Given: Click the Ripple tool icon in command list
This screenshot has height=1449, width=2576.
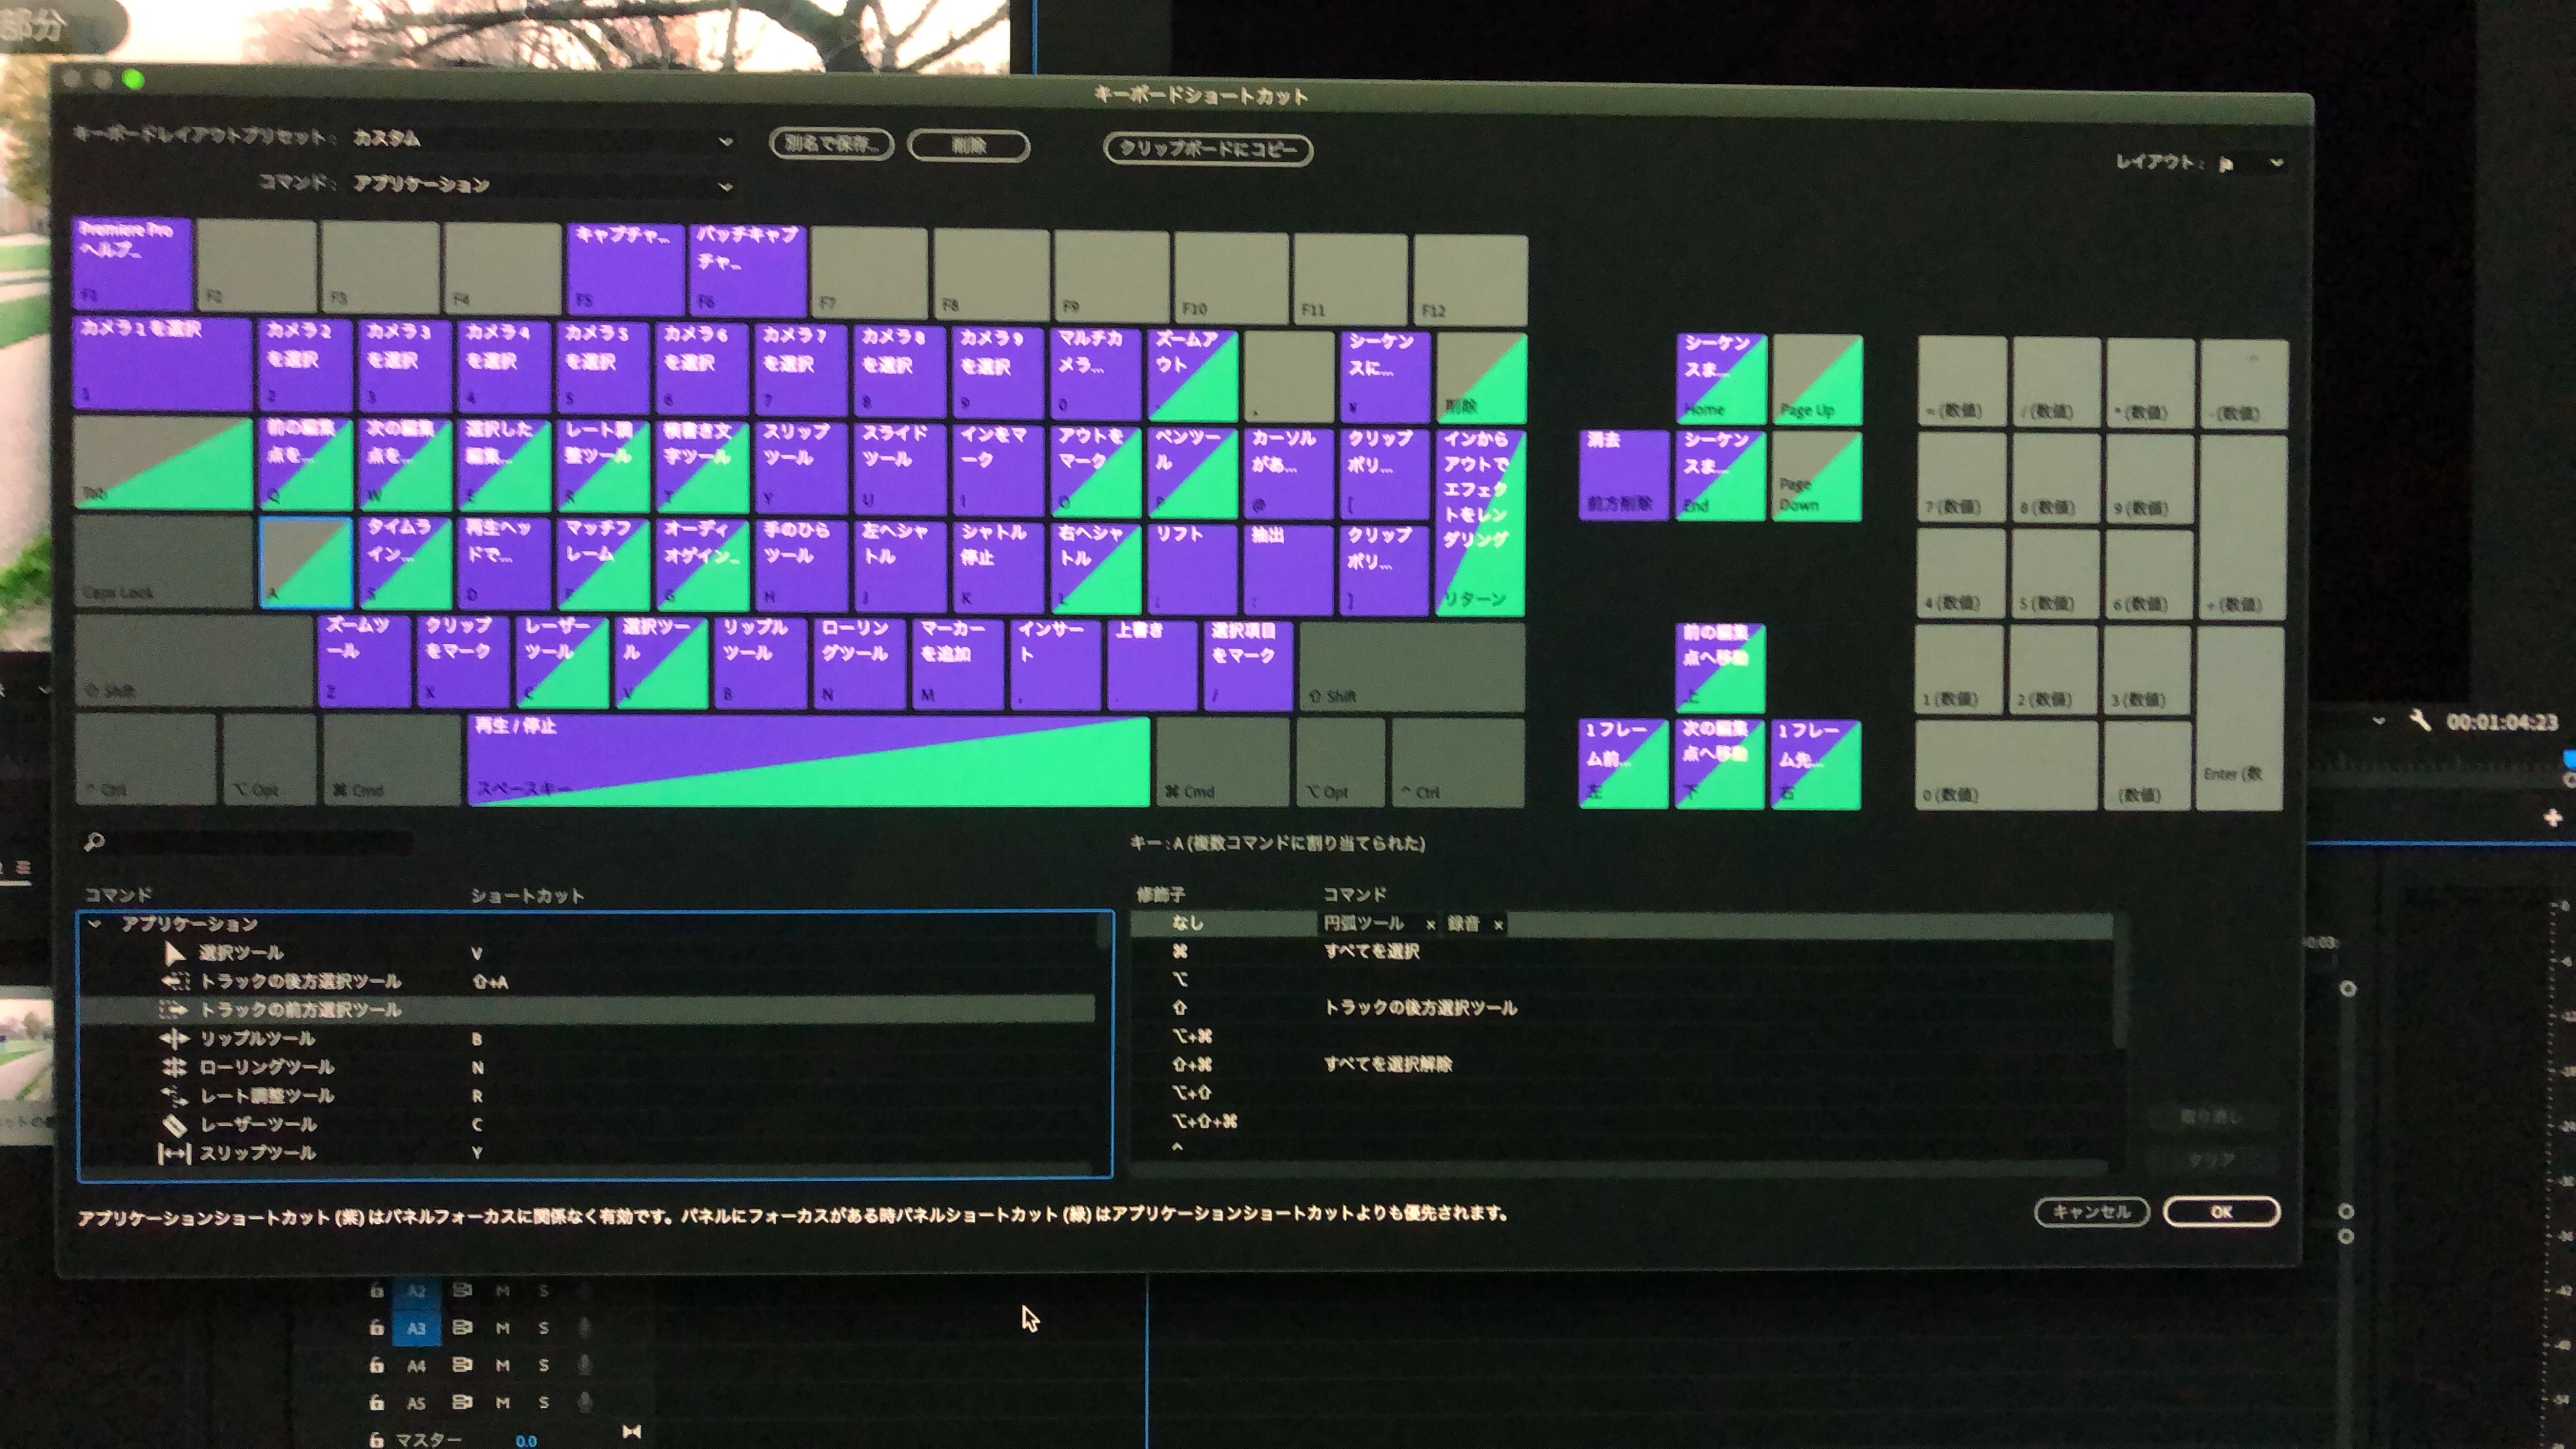Looking at the screenshot, I should [174, 1039].
